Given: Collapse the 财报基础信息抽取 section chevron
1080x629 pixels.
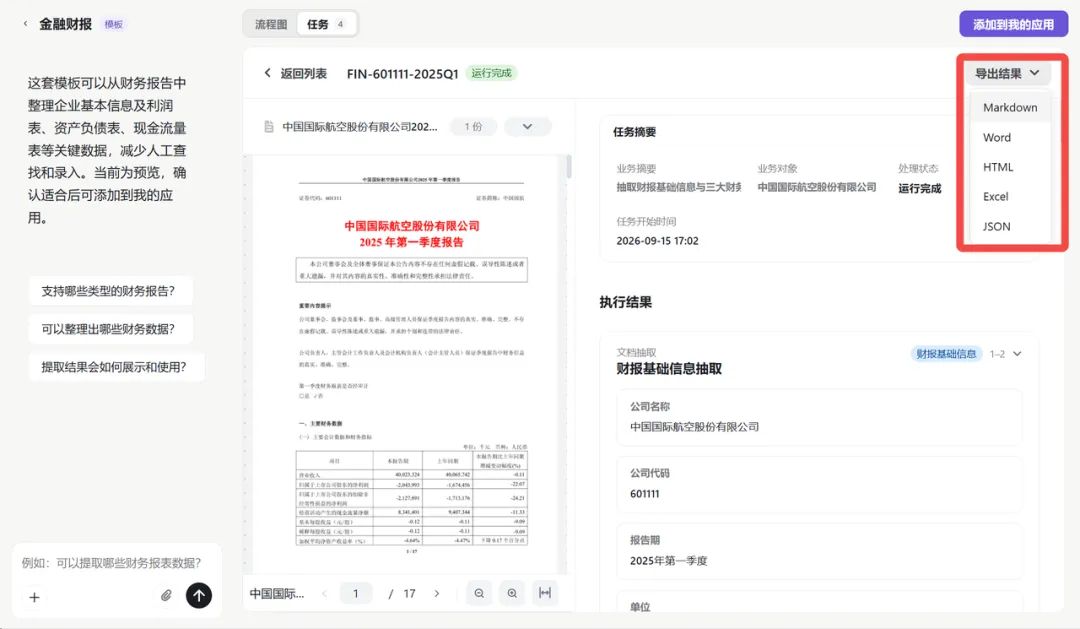Looking at the screenshot, I should click(1017, 354).
